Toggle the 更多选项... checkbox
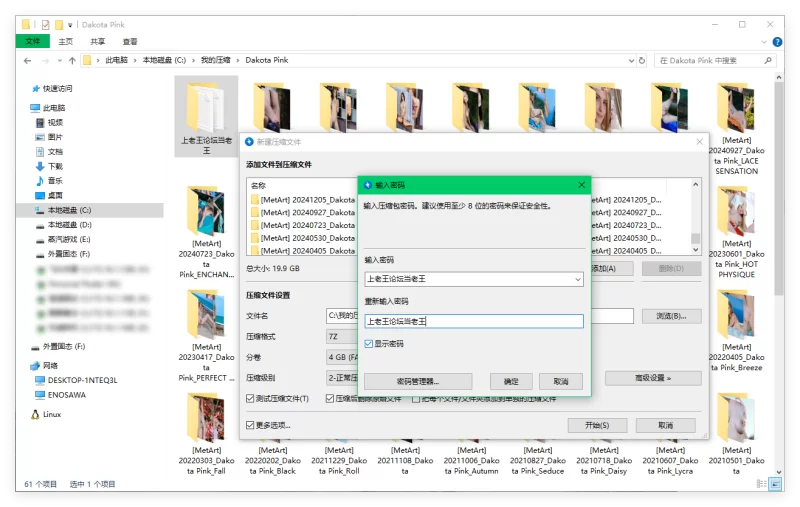Image resolution: width=800 pixels, height=507 pixels. click(x=250, y=425)
